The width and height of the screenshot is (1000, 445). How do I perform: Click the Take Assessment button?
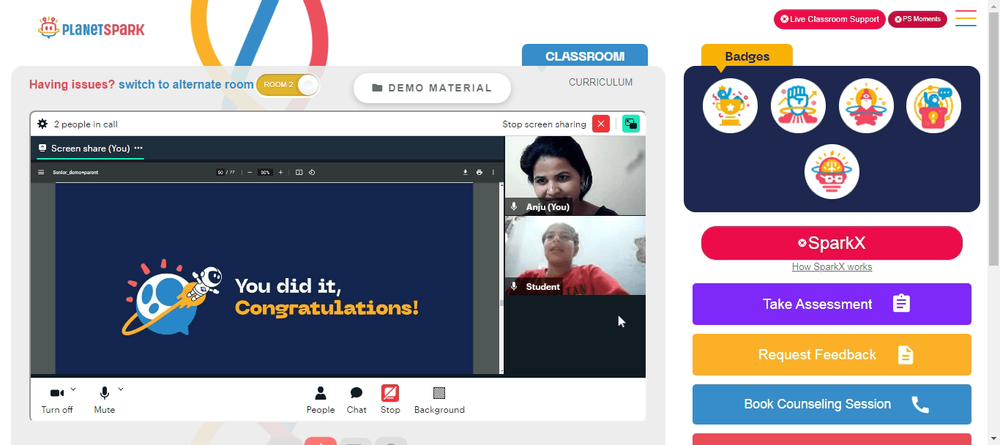[832, 304]
